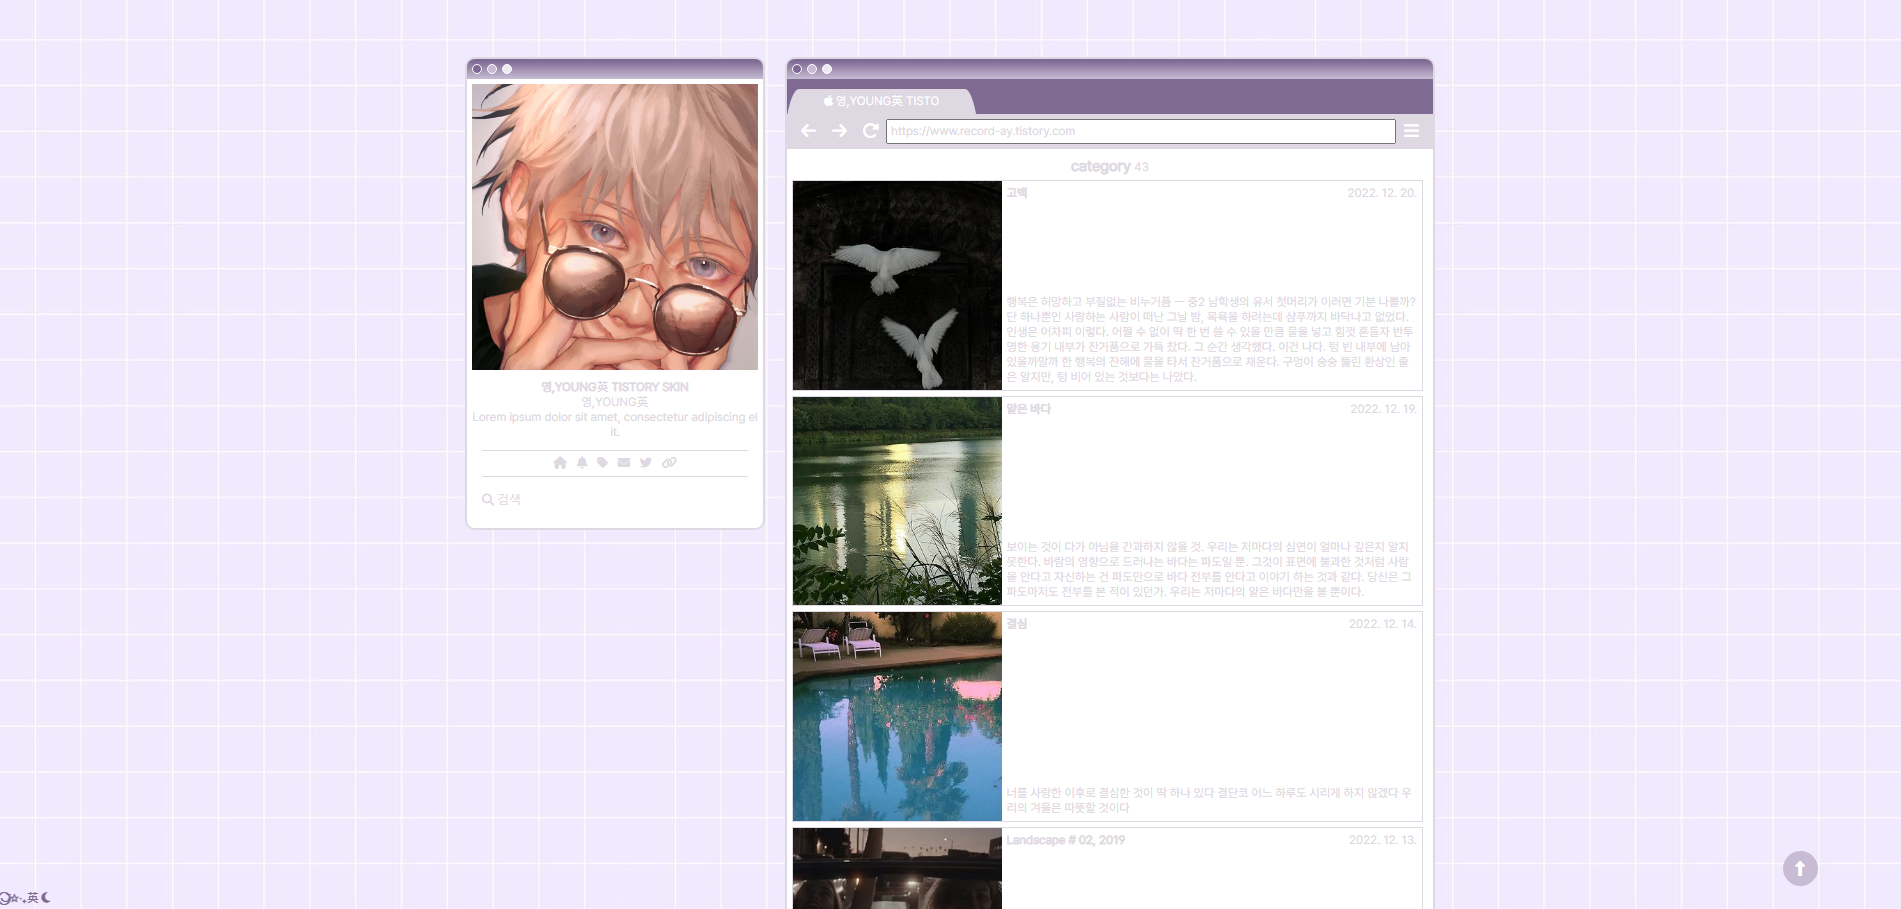Click the profile illustration image

[615, 227]
